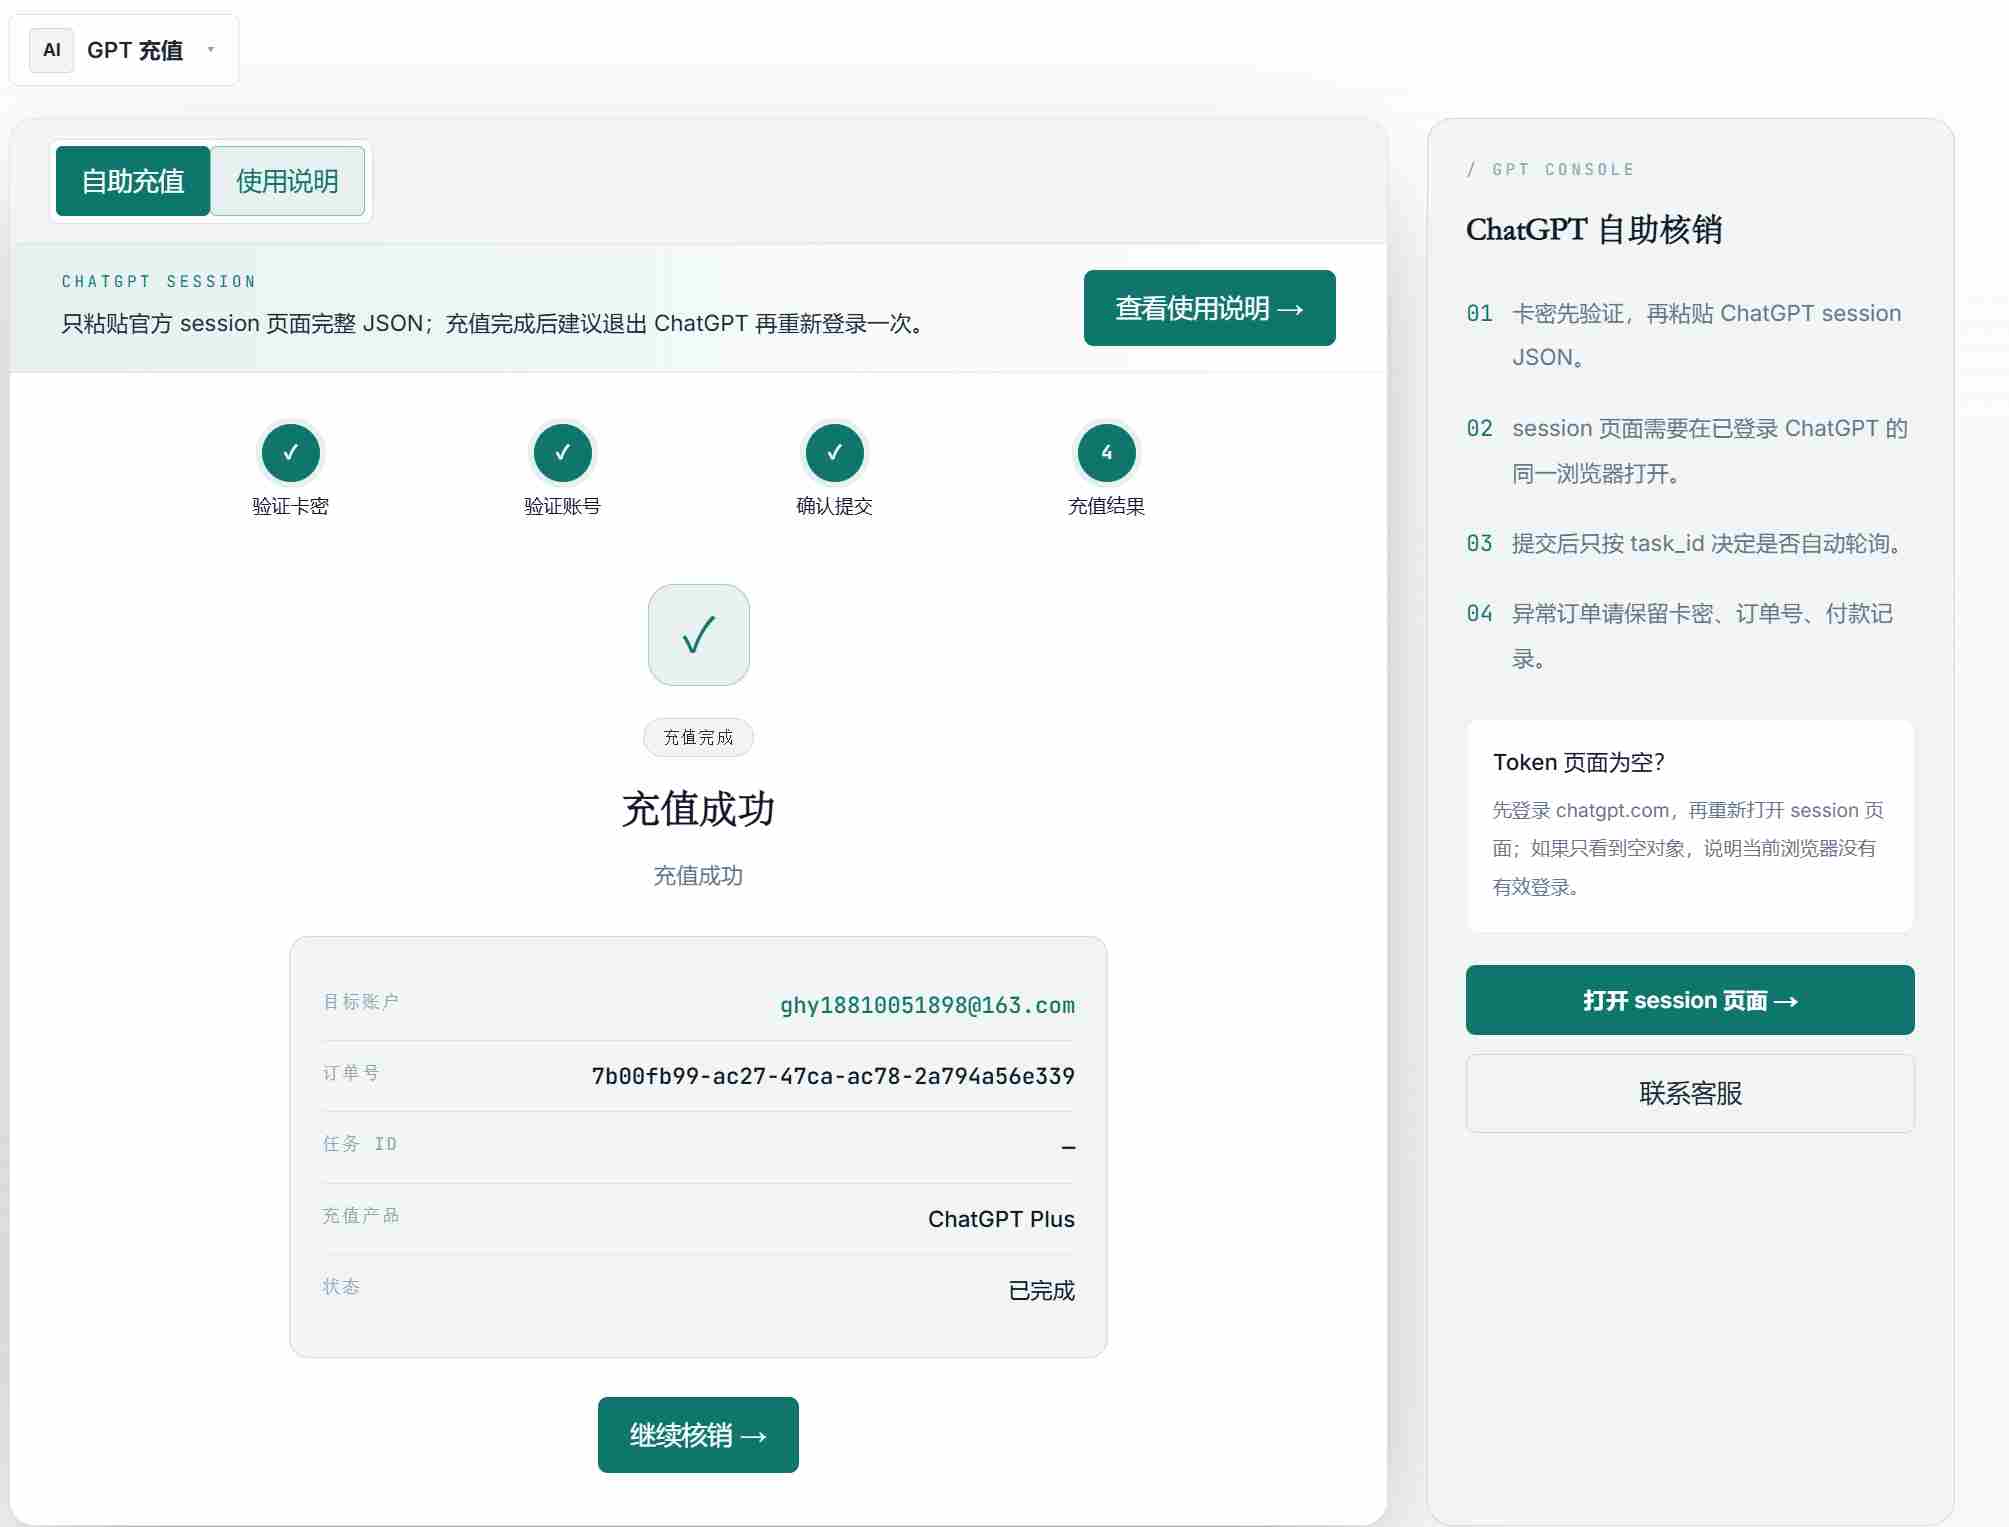
Task: Click the 继续核销 button
Action: (x=698, y=1435)
